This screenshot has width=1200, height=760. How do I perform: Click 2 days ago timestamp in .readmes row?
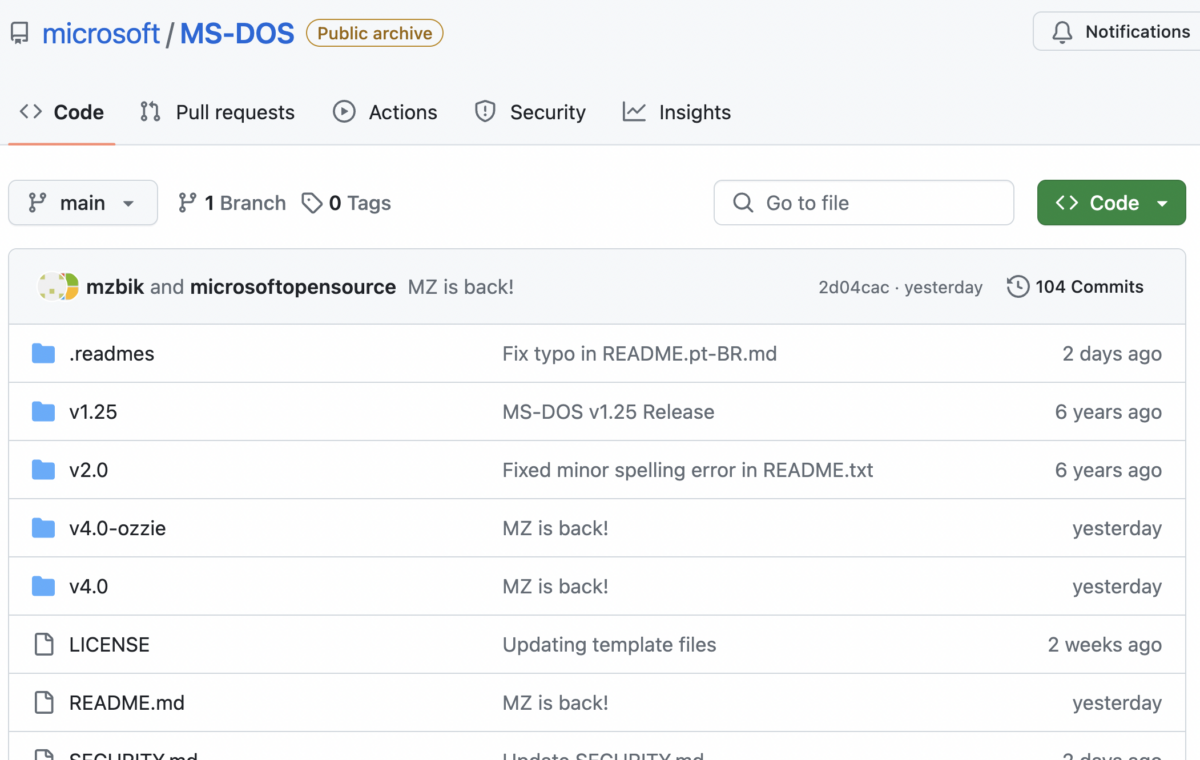1112,354
